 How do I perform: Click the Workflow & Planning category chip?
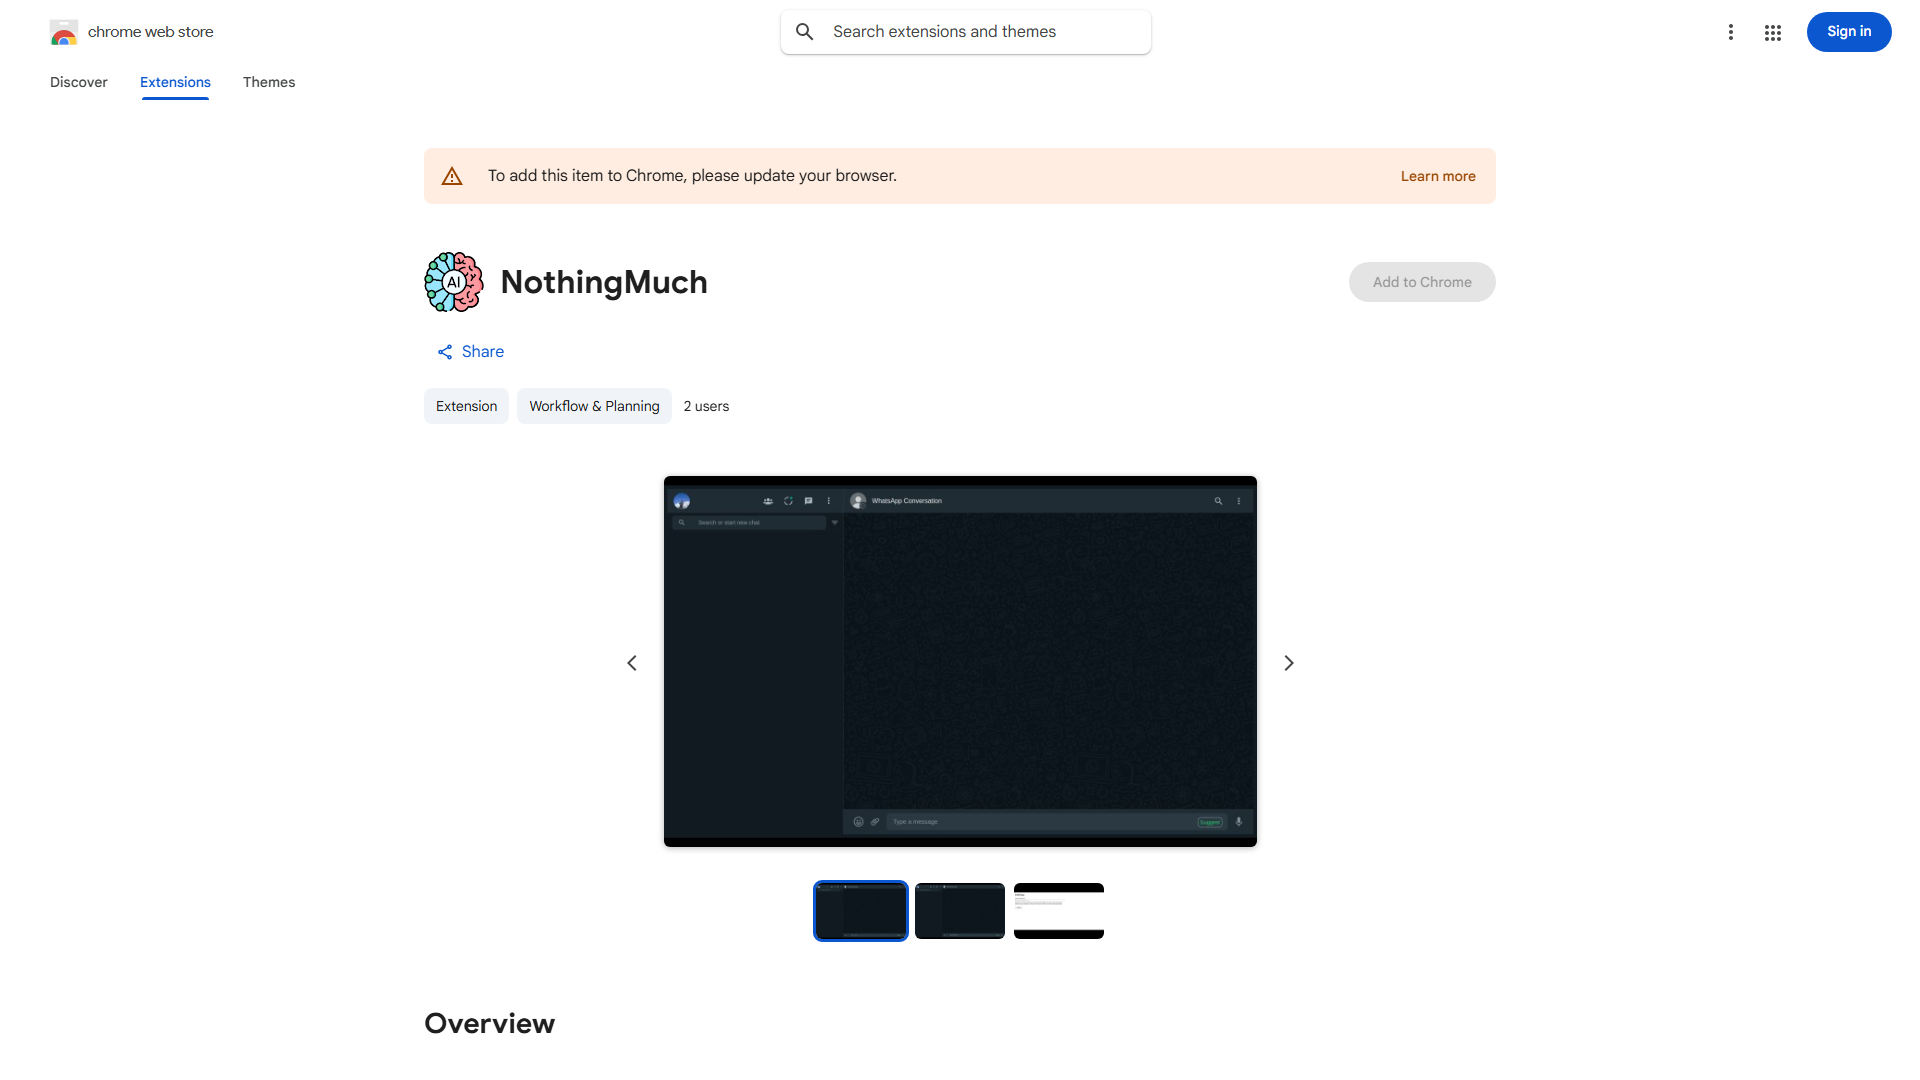pos(594,406)
